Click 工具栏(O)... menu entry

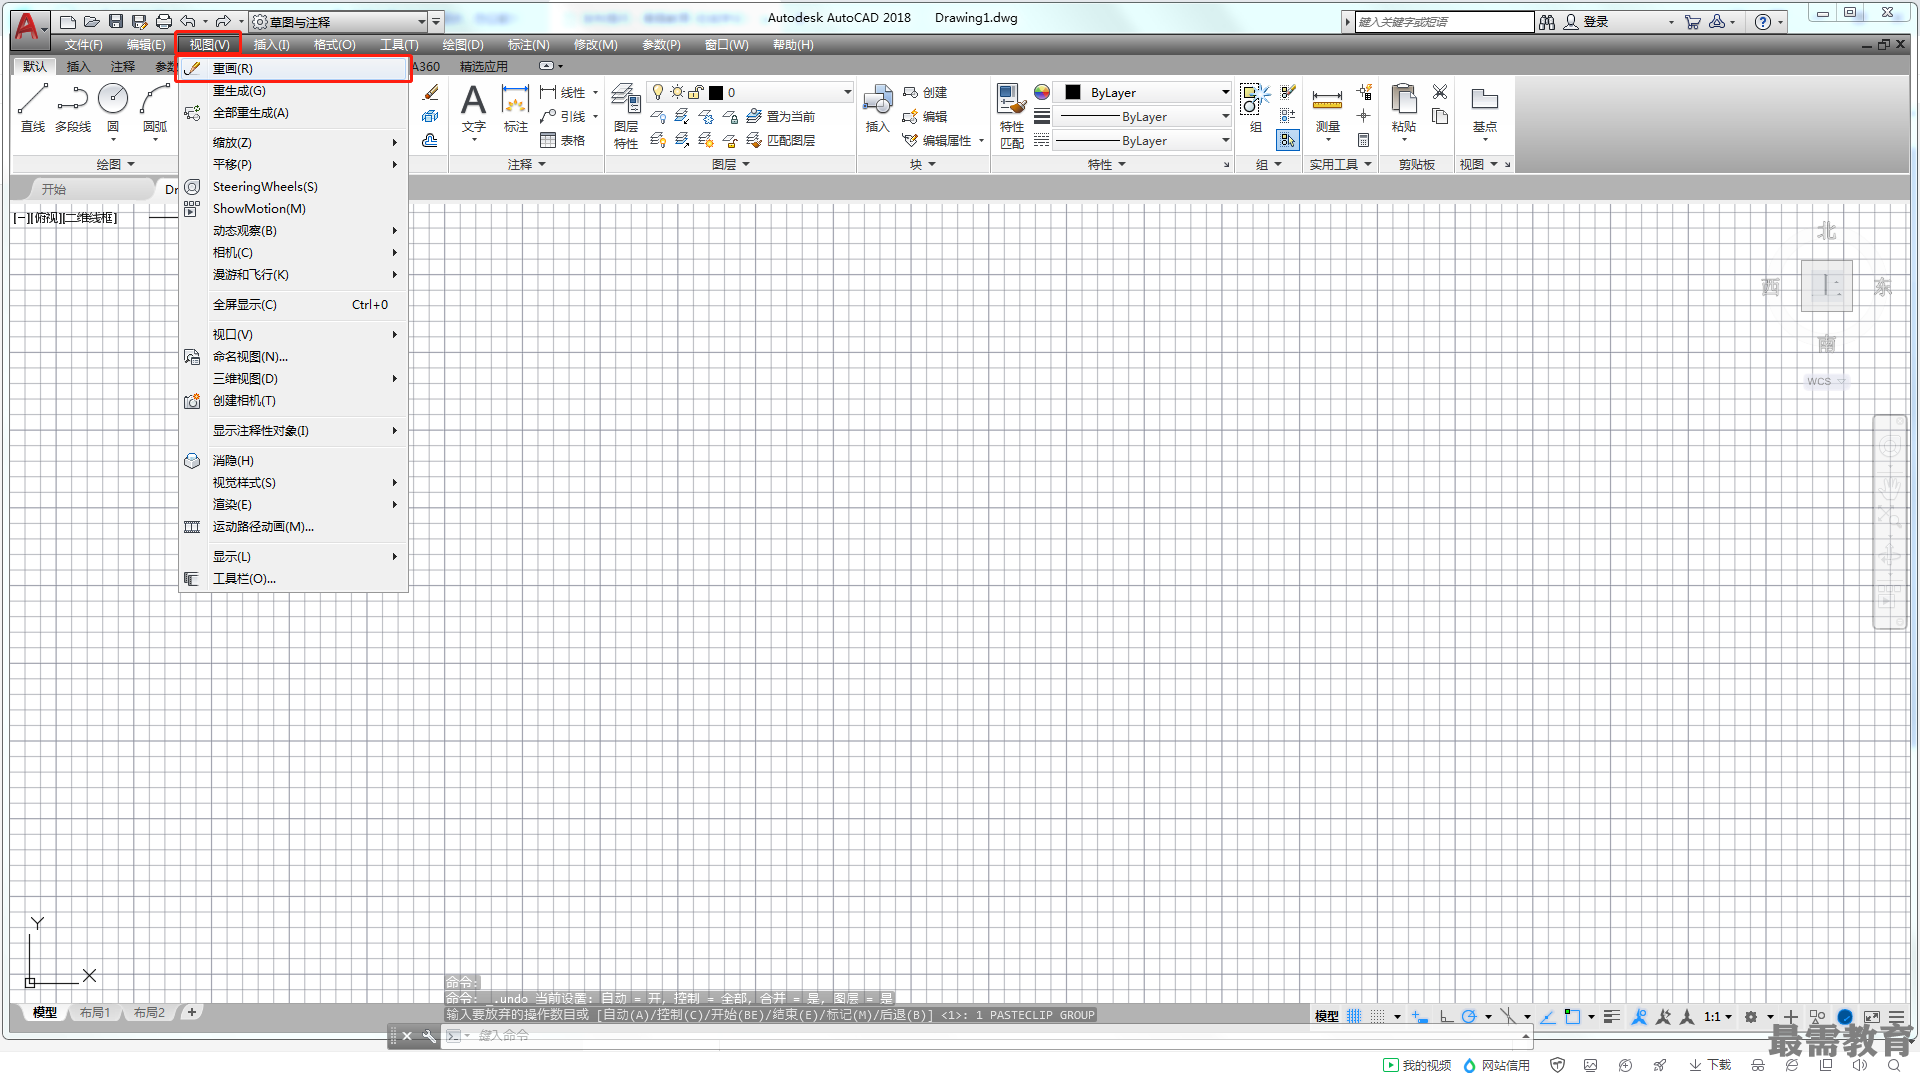click(x=293, y=578)
